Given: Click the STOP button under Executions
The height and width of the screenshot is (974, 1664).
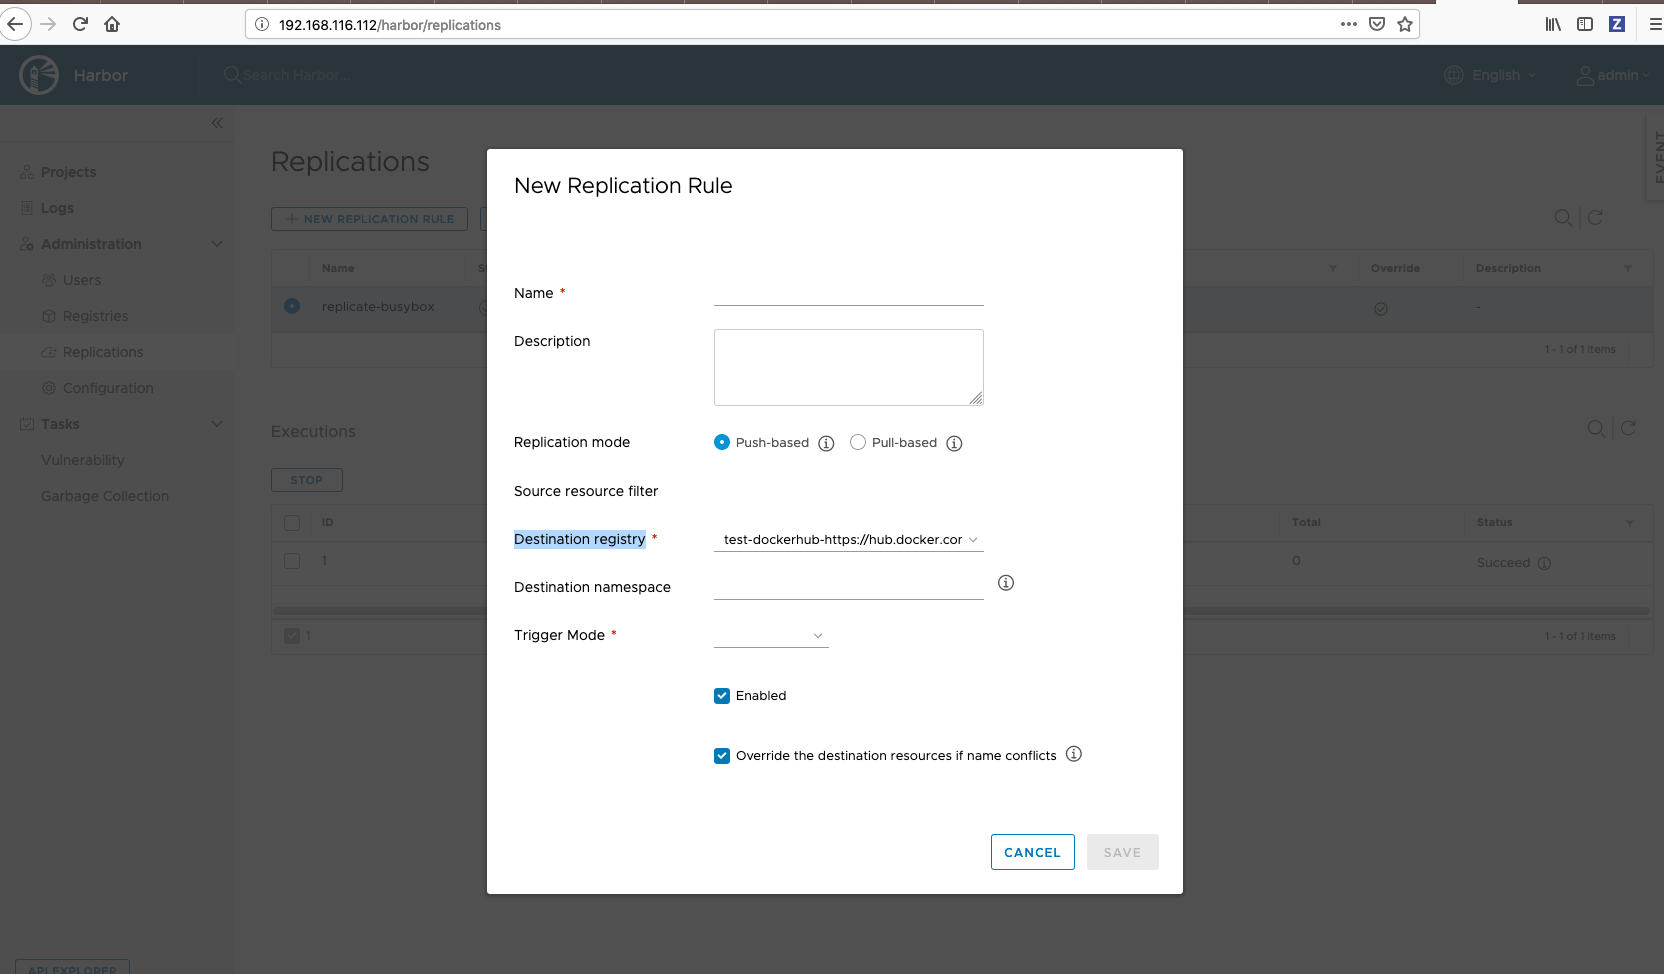Looking at the screenshot, I should (306, 480).
